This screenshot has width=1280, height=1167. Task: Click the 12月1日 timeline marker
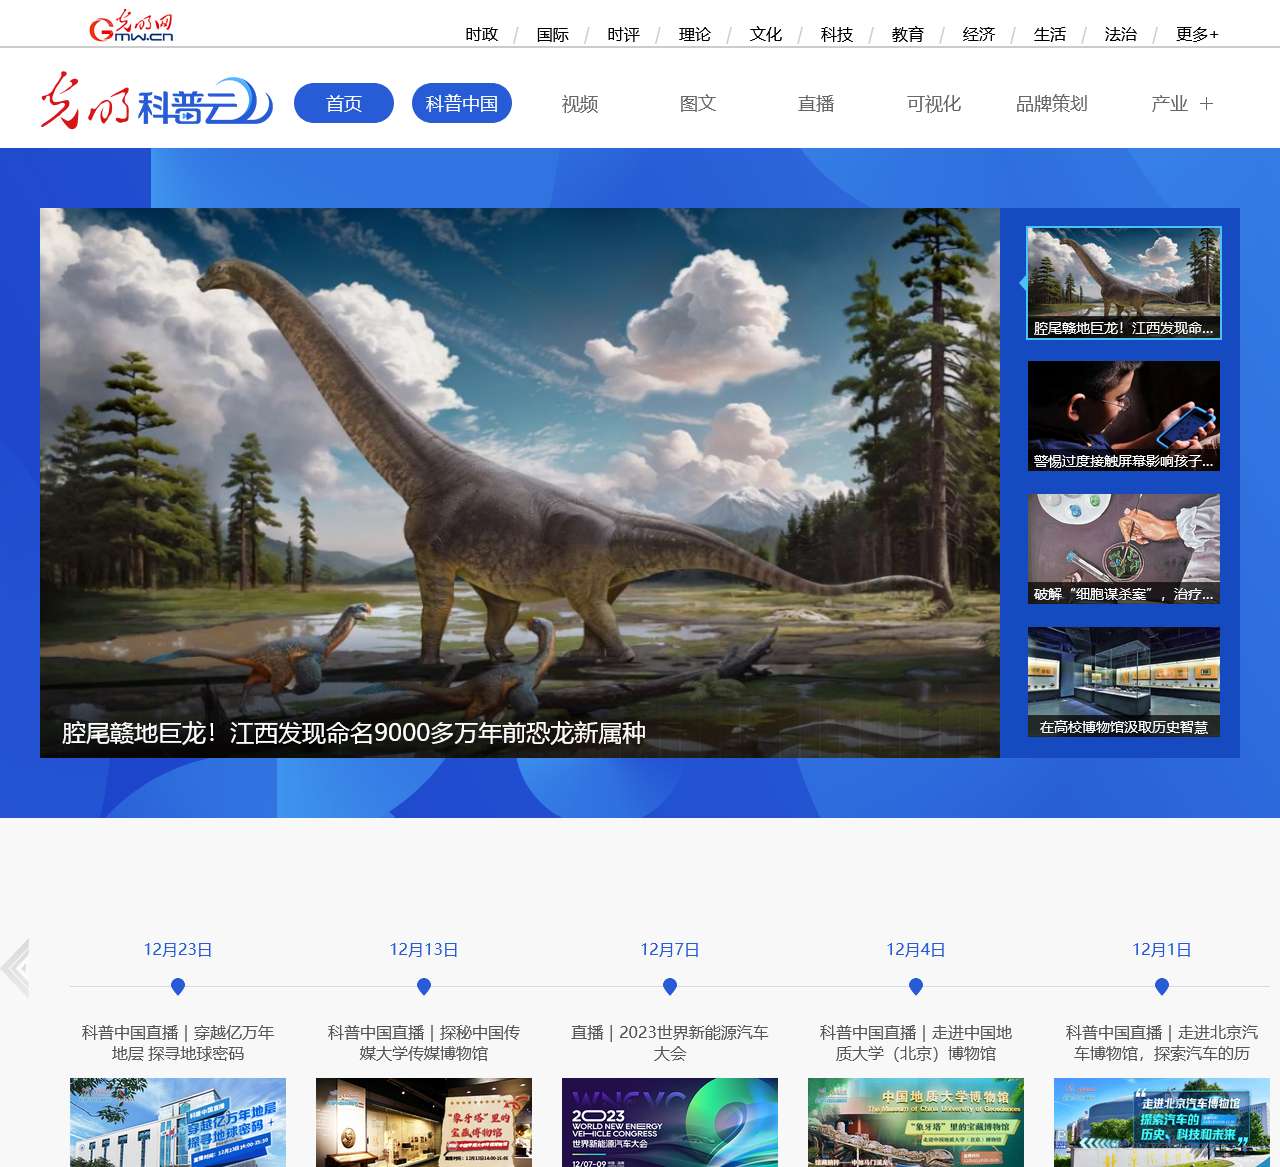click(x=1162, y=987)
